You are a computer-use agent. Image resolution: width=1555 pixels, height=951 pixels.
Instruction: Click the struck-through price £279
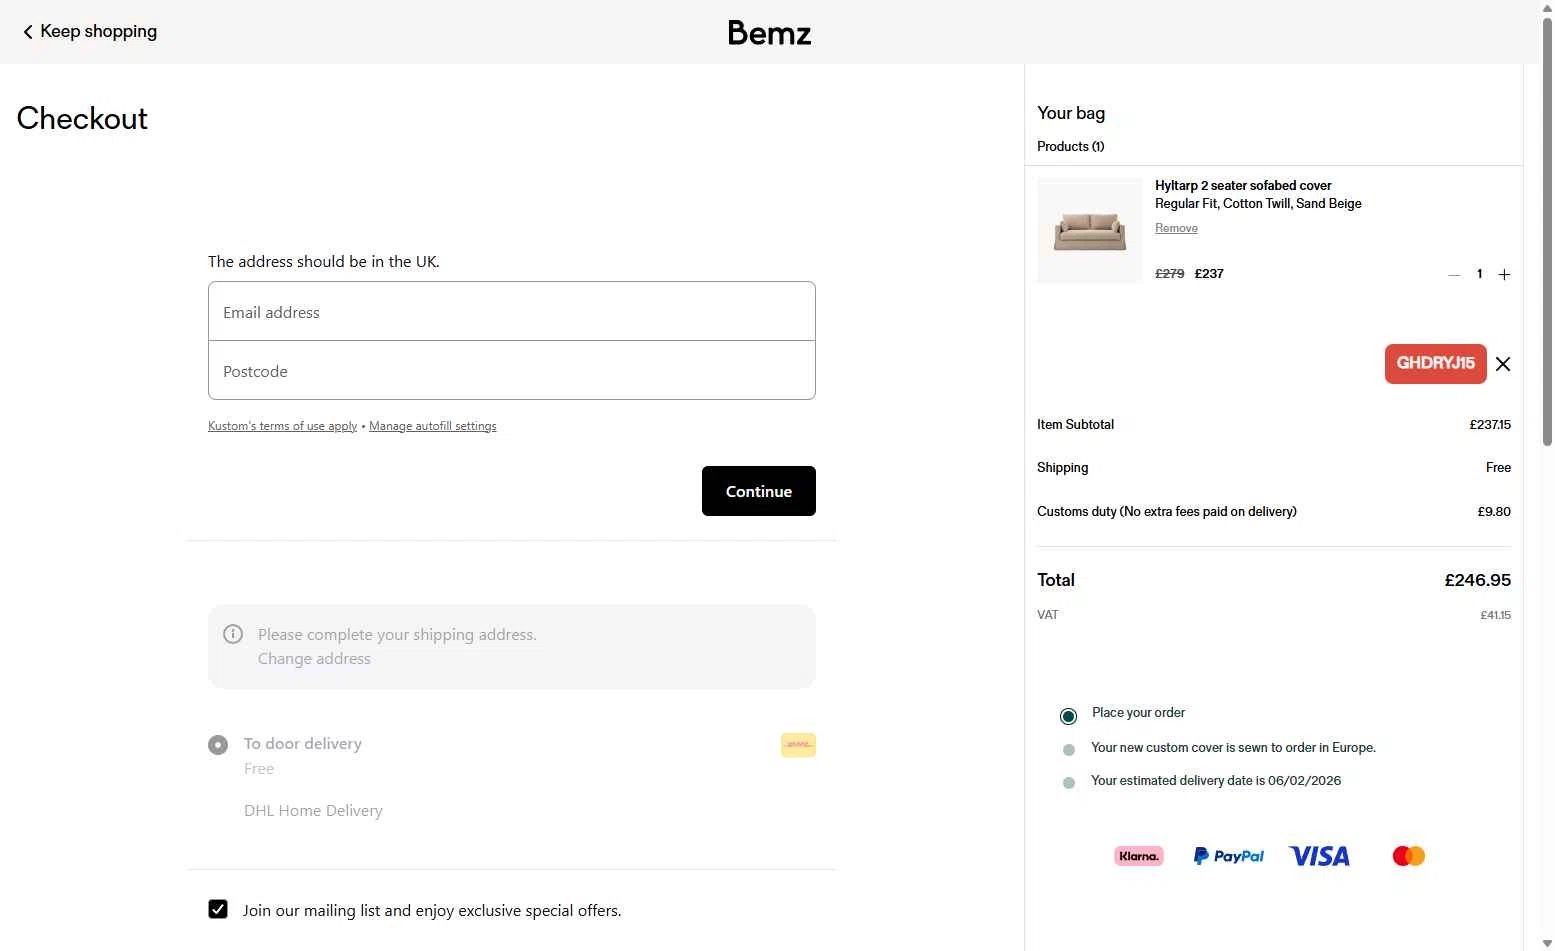pos(1169,274)
